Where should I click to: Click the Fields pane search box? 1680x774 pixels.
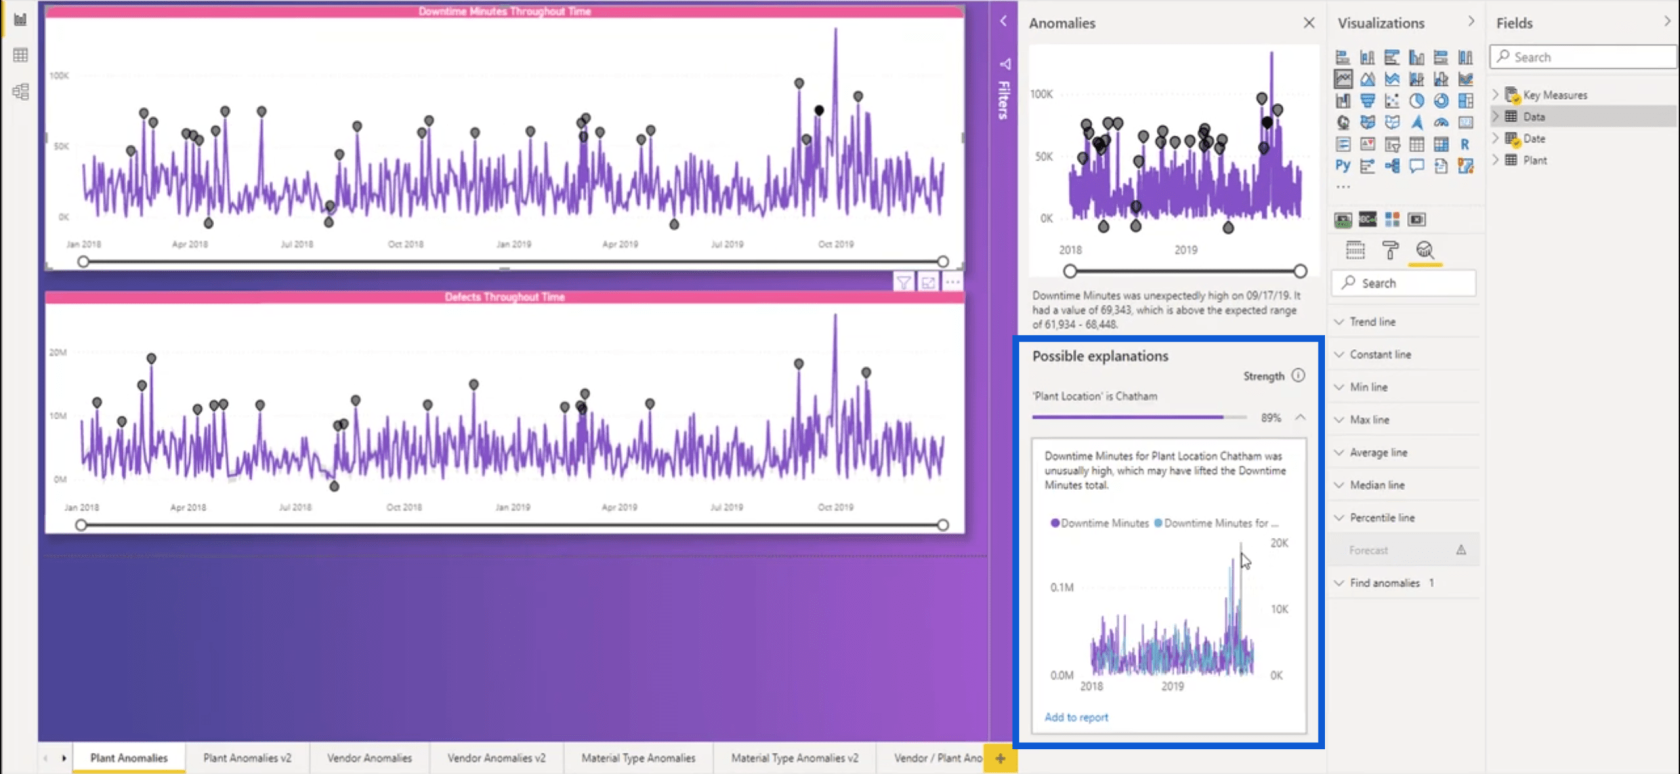point(1584,57)
